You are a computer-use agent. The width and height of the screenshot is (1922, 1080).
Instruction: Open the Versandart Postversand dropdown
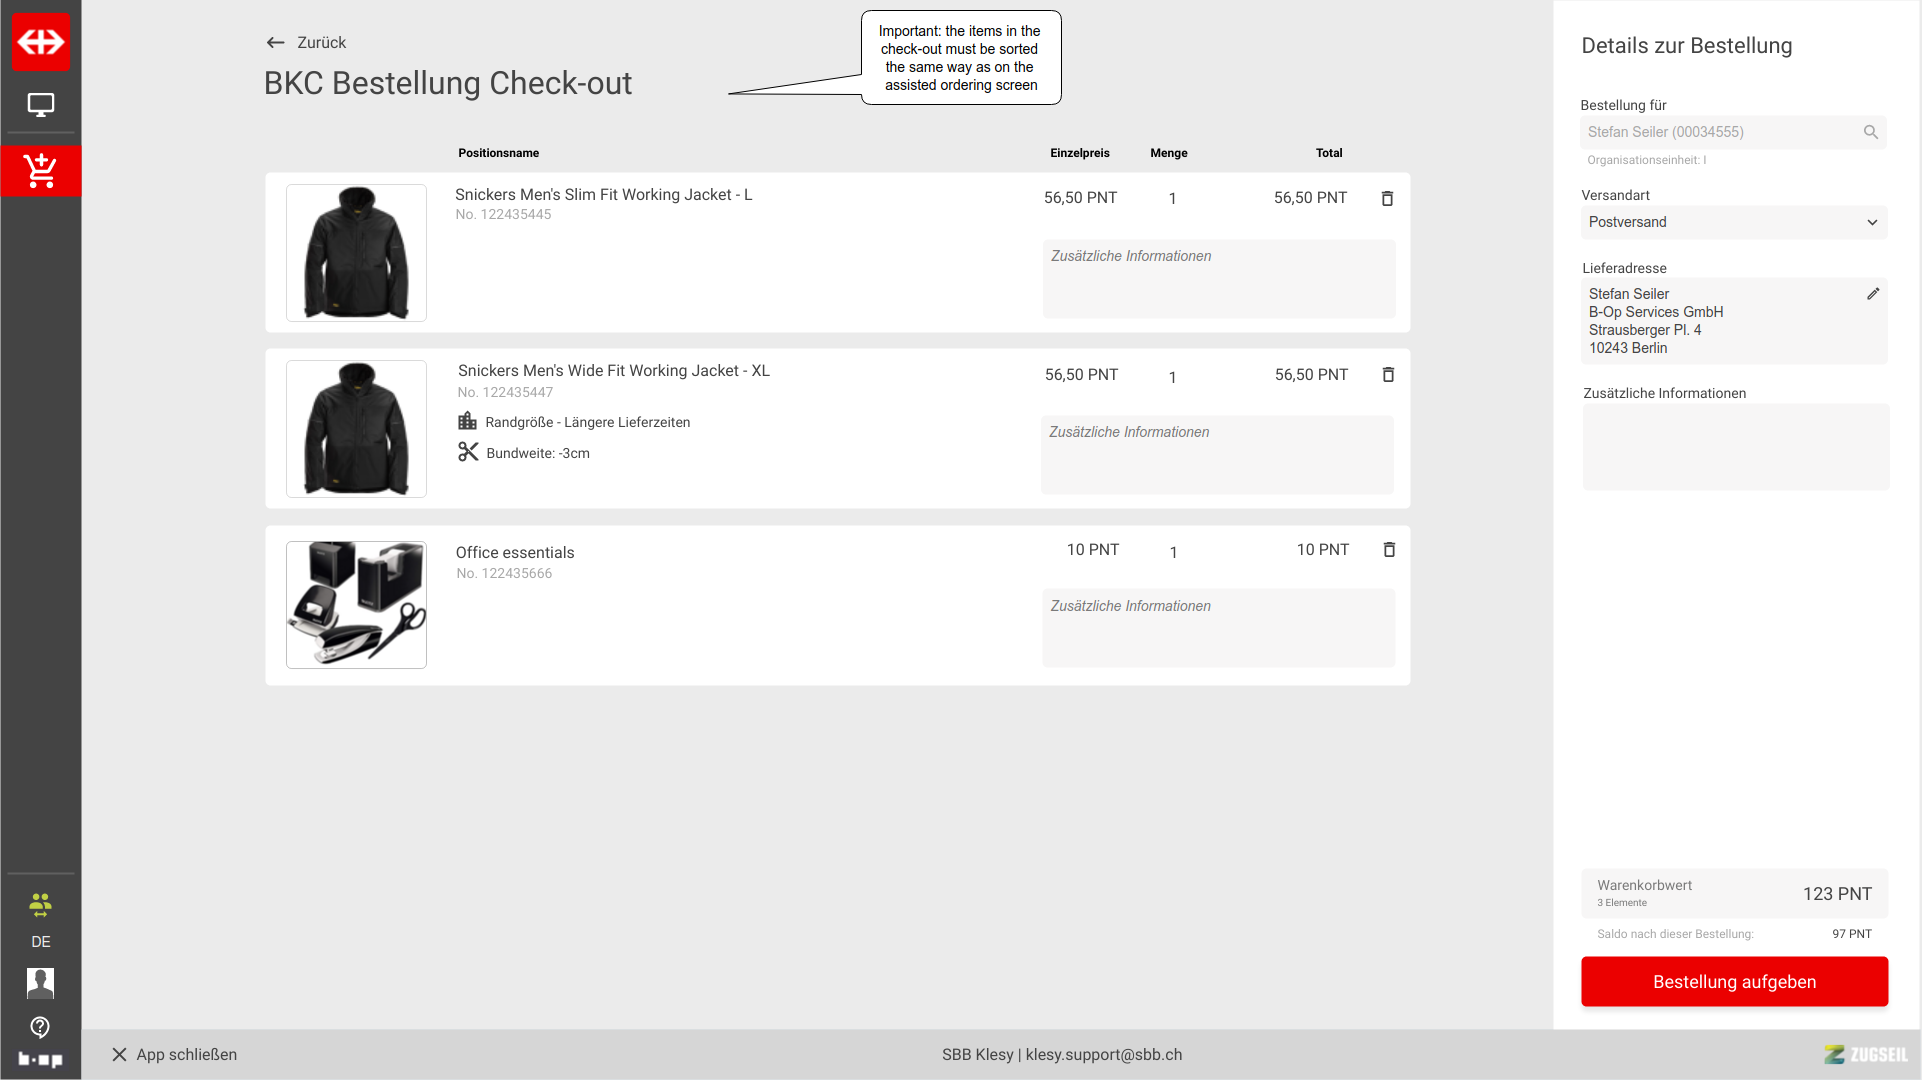1734,222
